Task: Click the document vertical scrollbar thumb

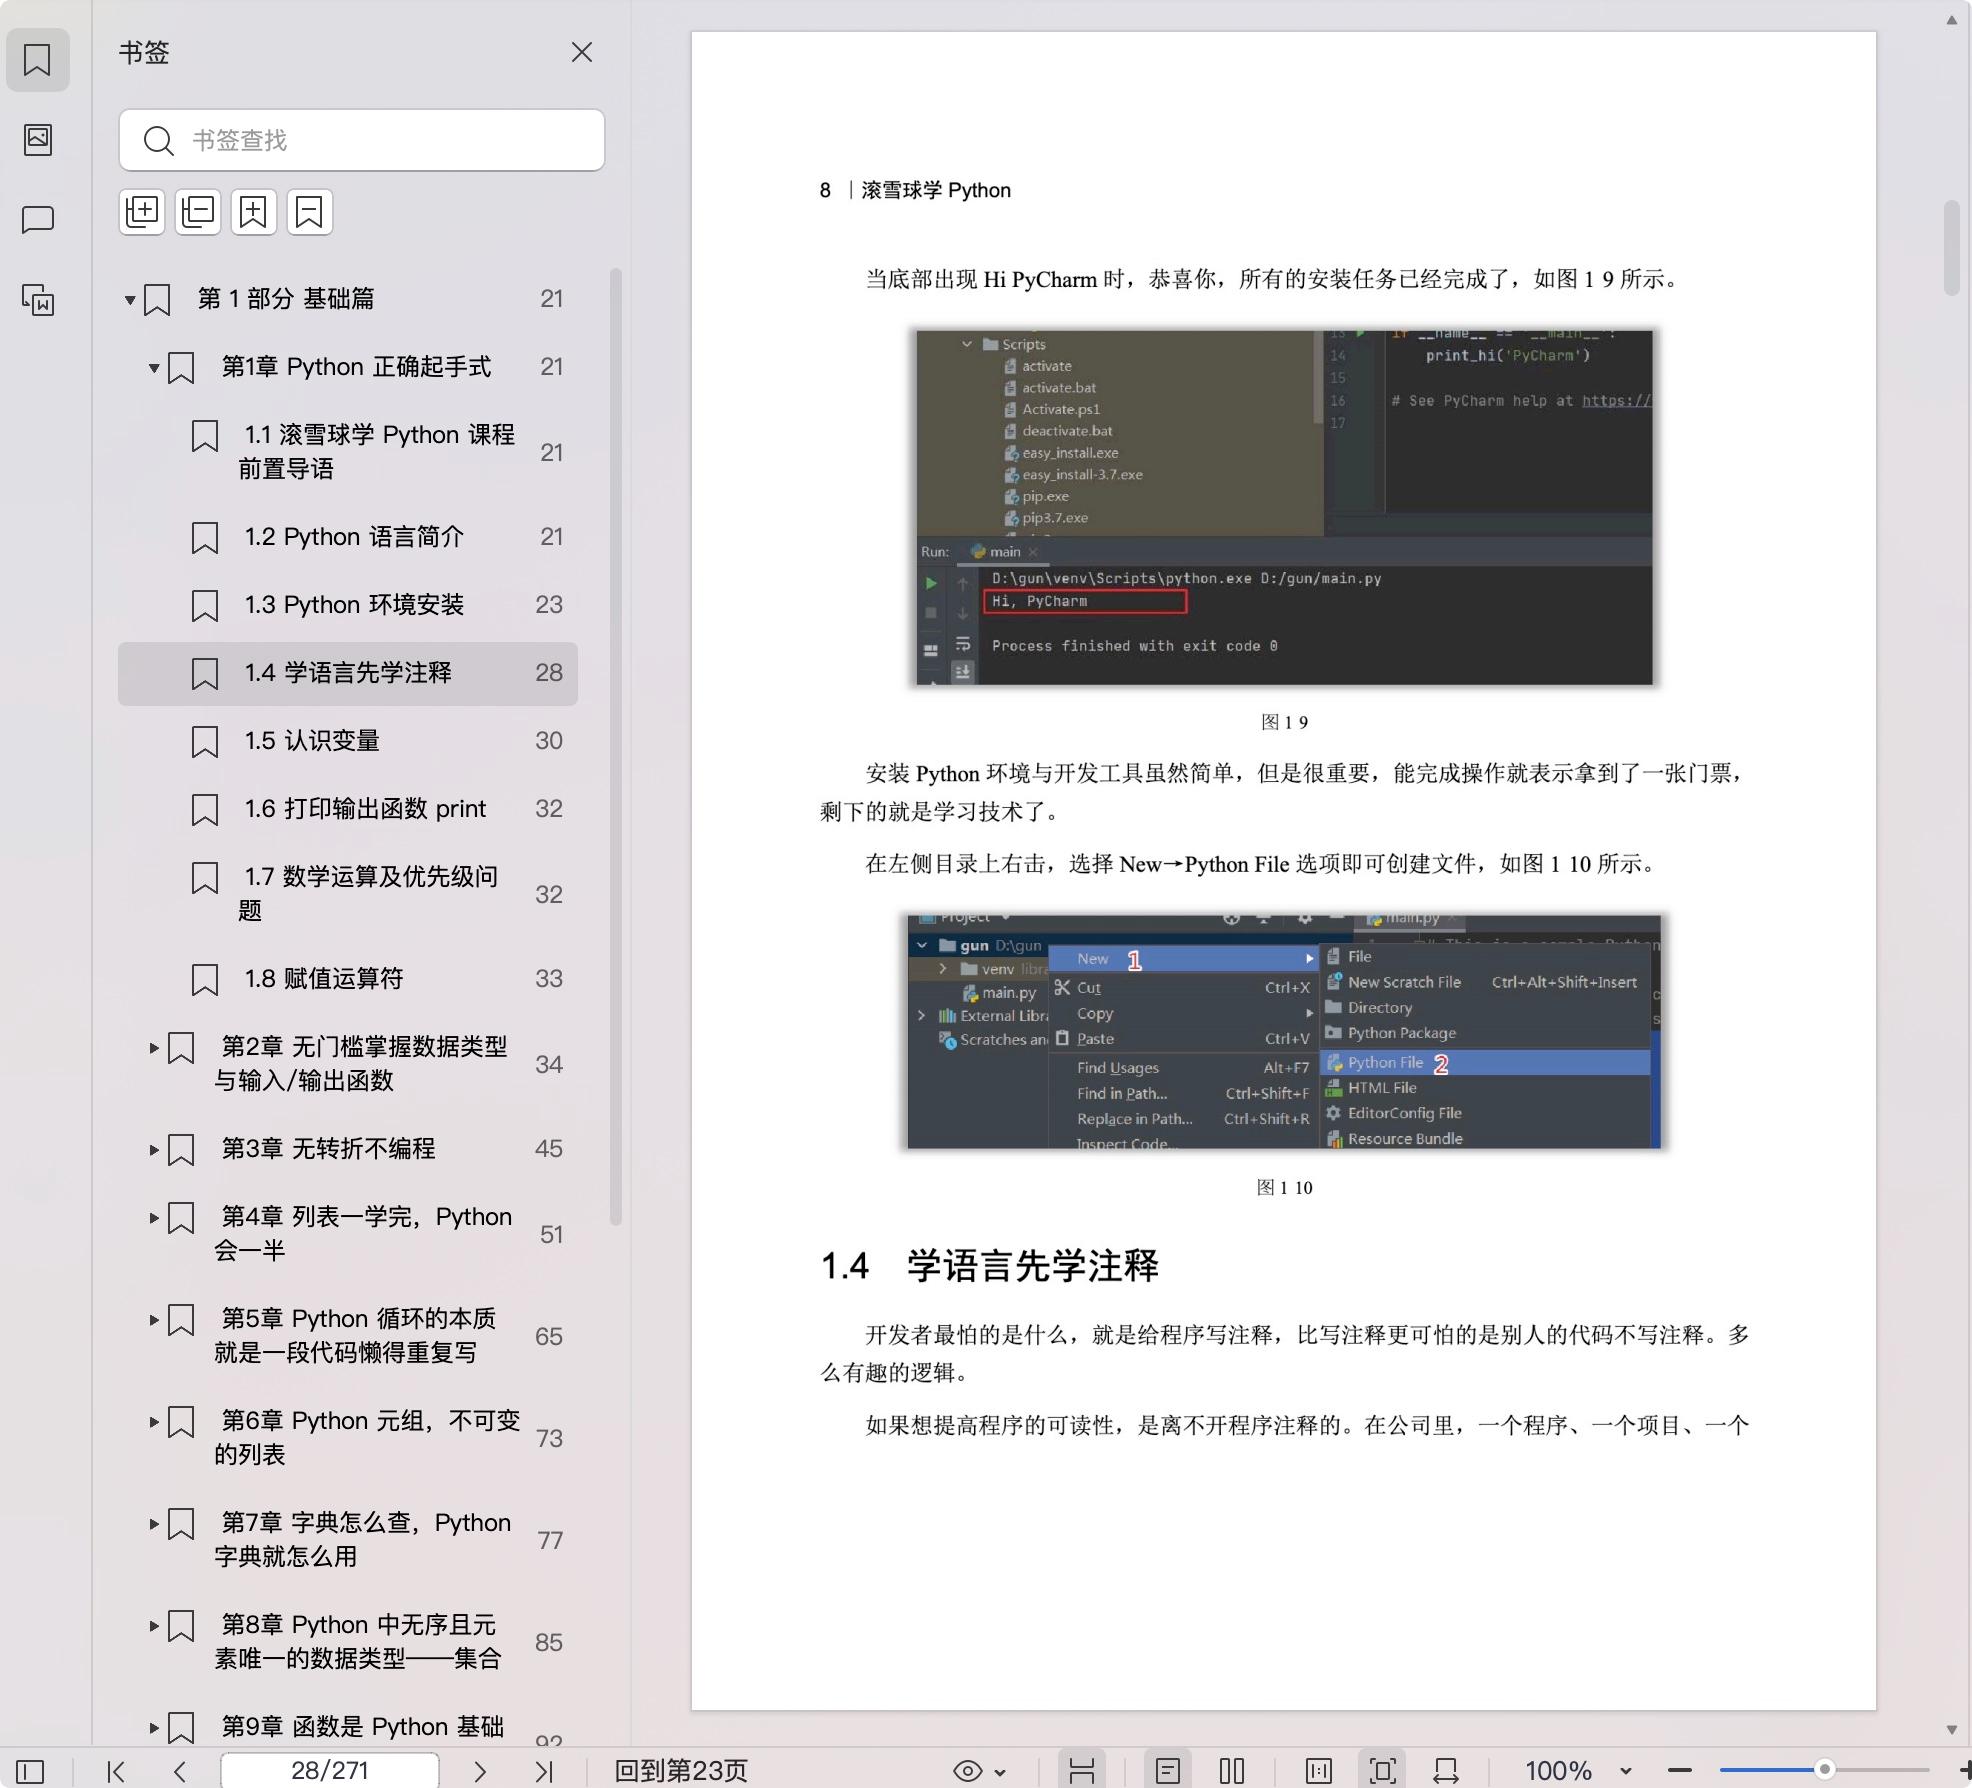Action: pyautogui.click(x=1951, y=248)
